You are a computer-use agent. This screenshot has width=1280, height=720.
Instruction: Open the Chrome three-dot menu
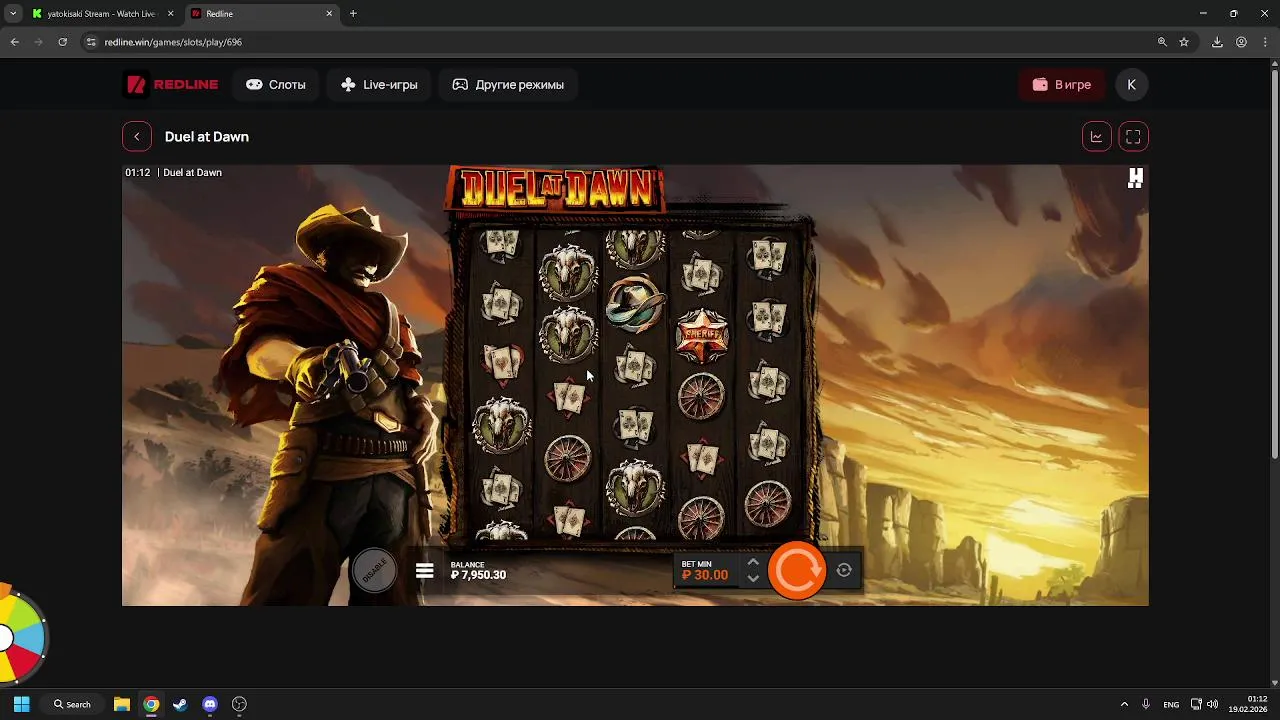[1265, 42]
